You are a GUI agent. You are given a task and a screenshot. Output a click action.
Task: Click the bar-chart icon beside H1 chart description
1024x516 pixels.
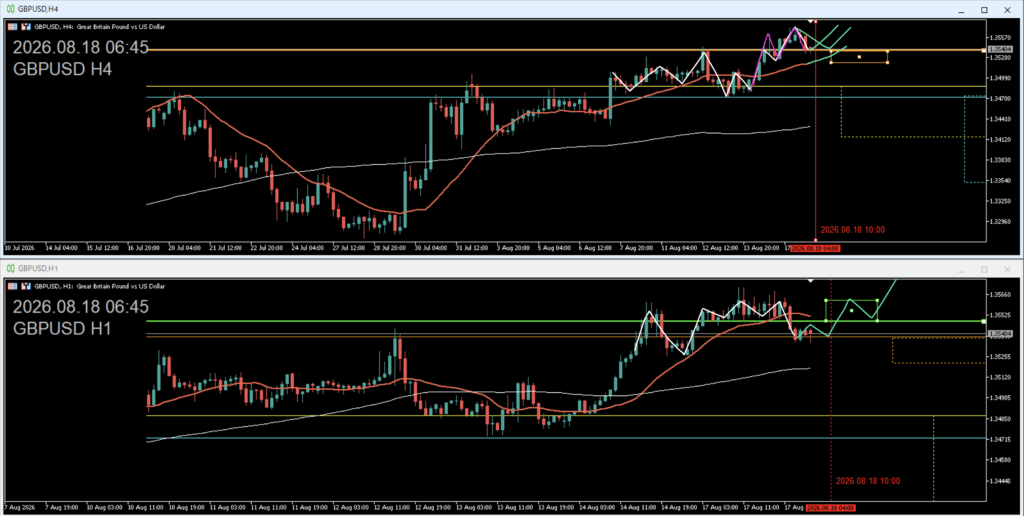click(26, 286)
